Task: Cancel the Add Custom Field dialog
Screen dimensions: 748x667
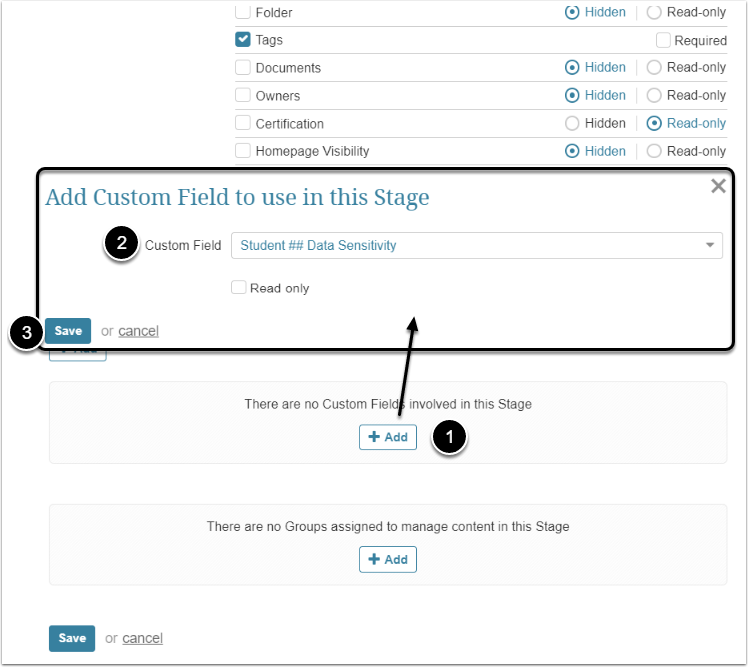Action: click(x=138, y=331)
